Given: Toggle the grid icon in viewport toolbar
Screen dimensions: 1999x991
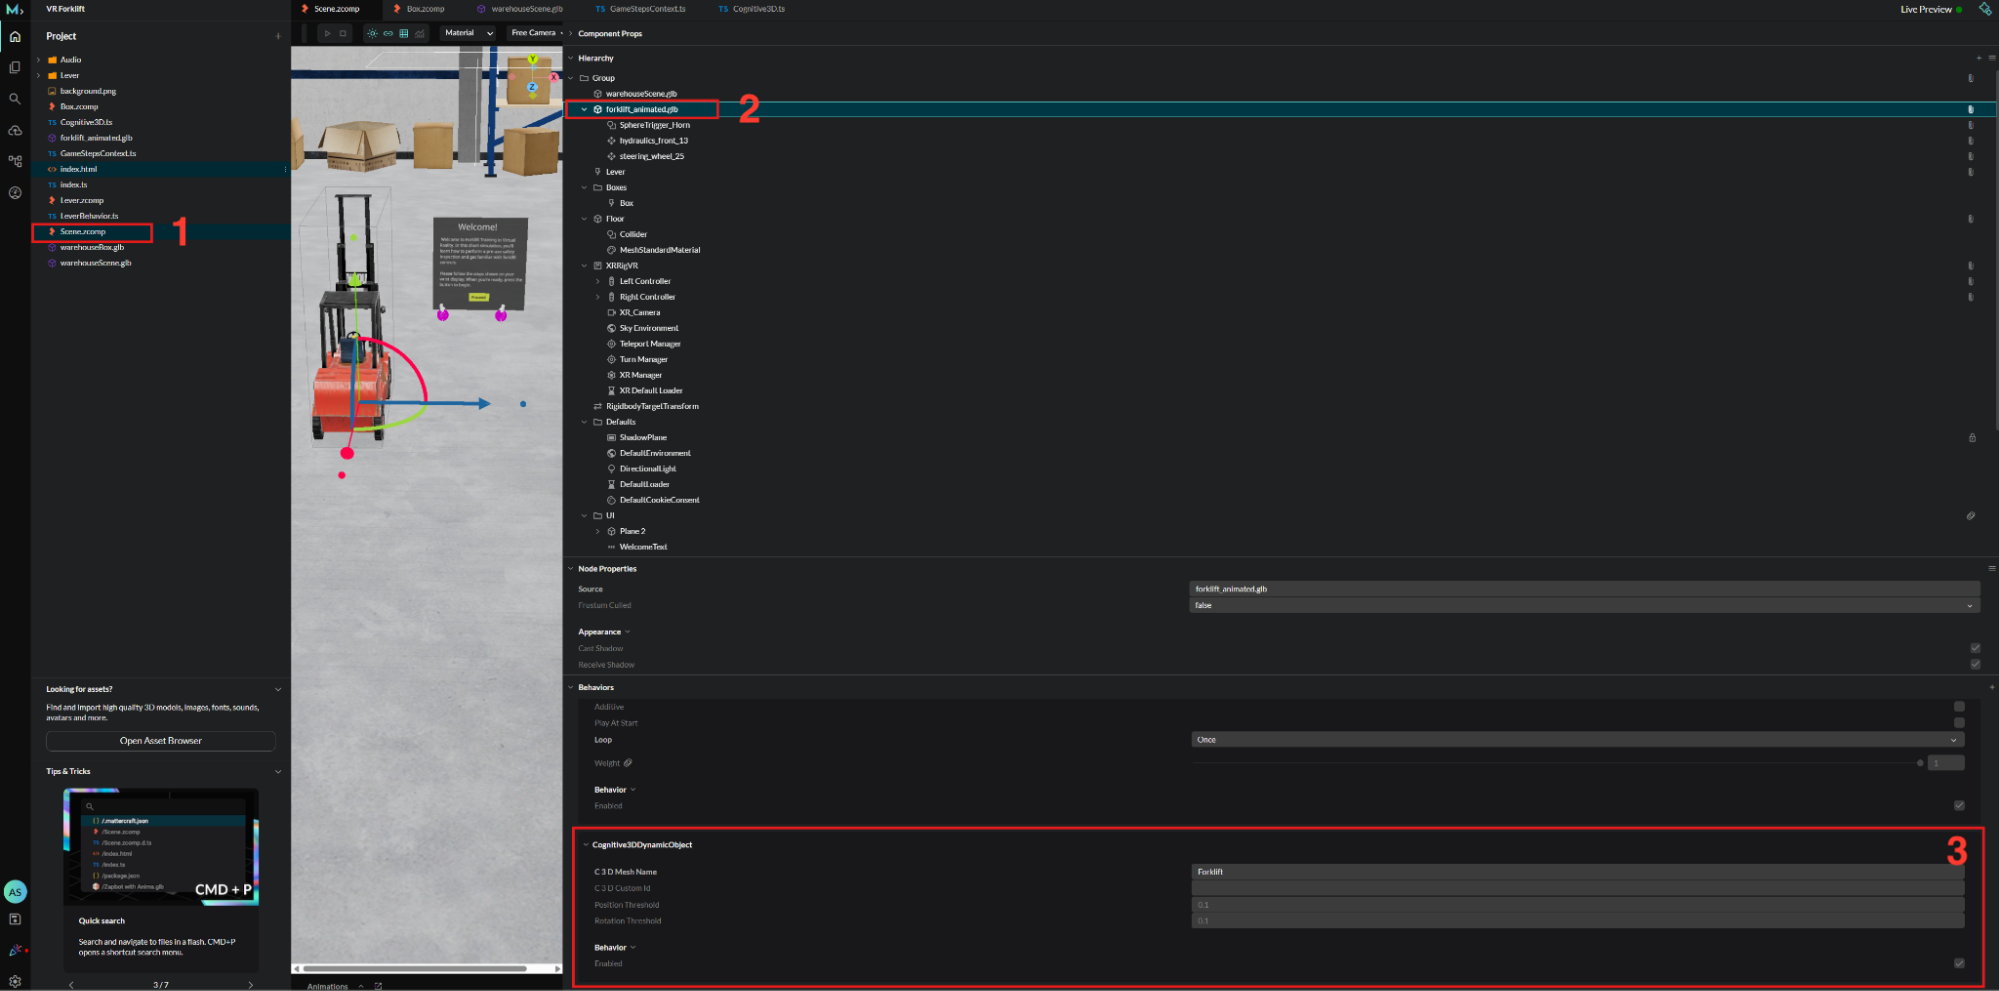Looking at the screenshot, I should (x=404, y=33).
